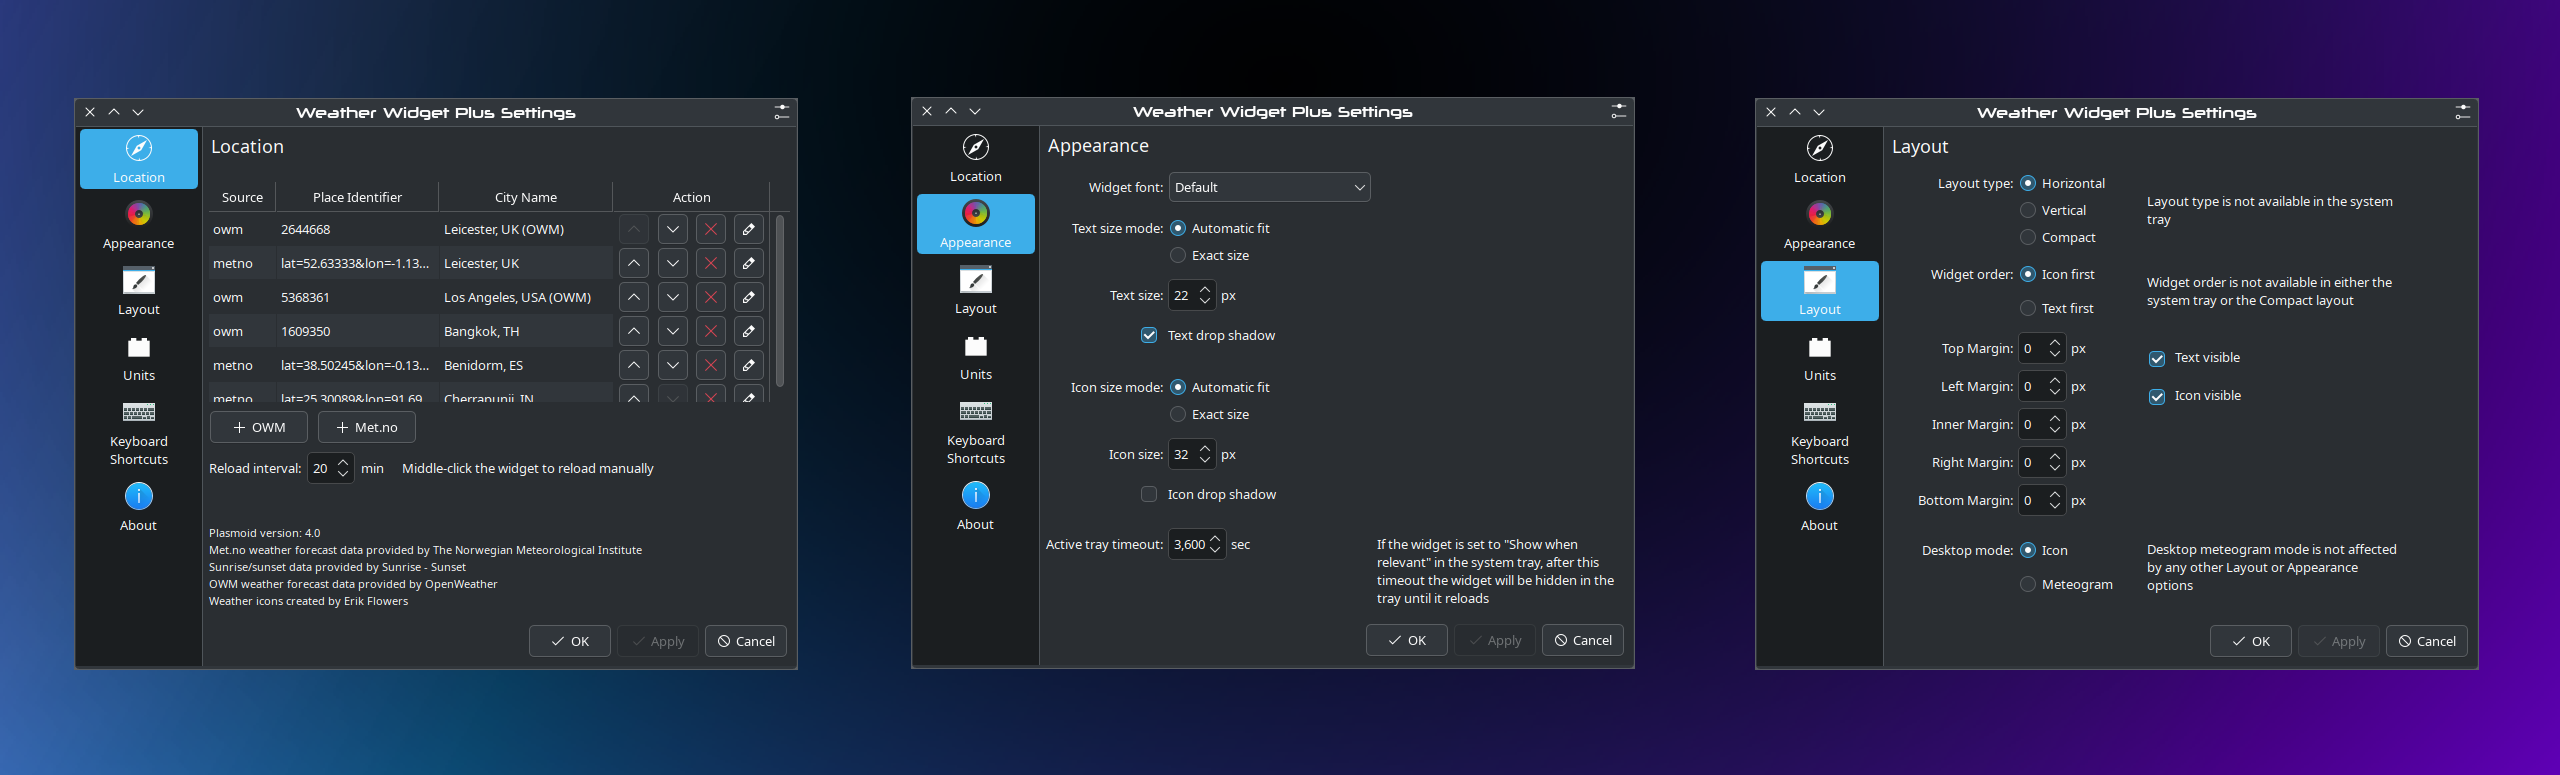Add a new Met.no location
2560x775 pixels.
pos(367,428)
